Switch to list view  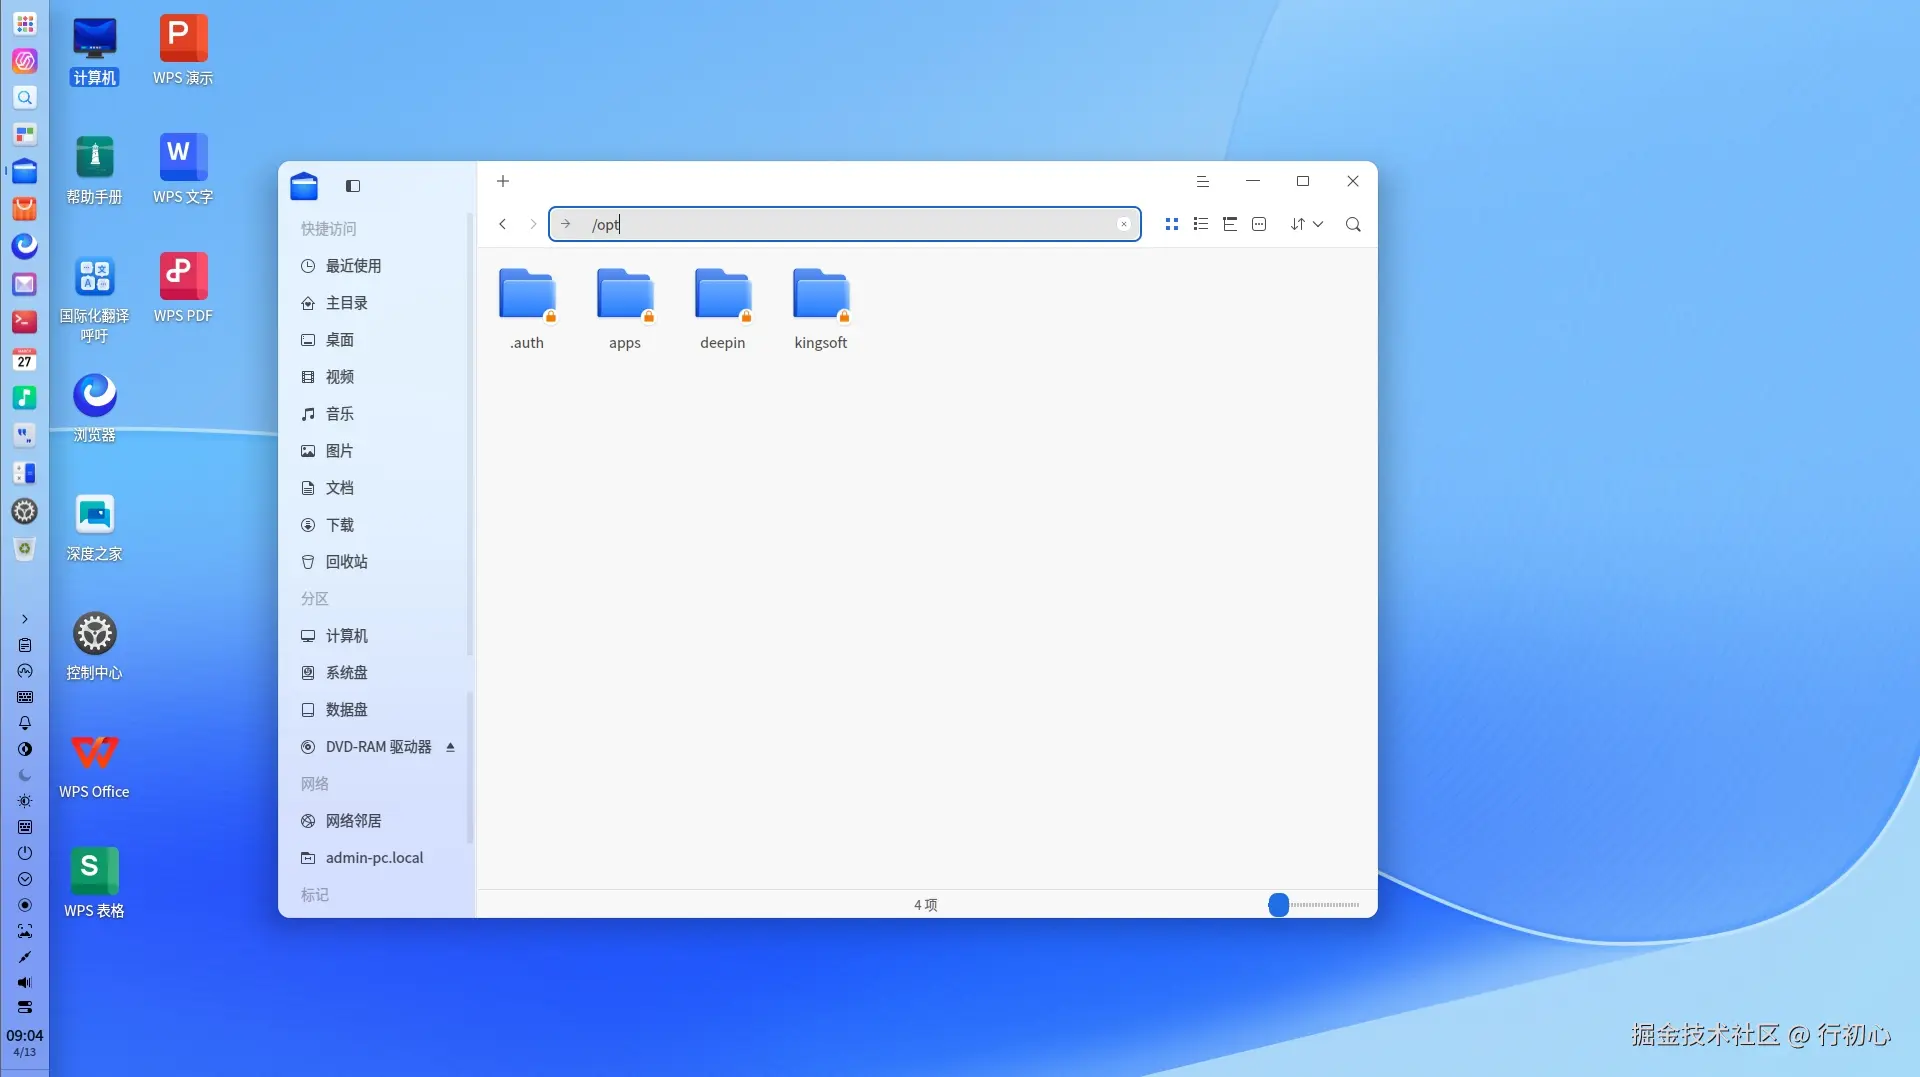[1201, 224]
